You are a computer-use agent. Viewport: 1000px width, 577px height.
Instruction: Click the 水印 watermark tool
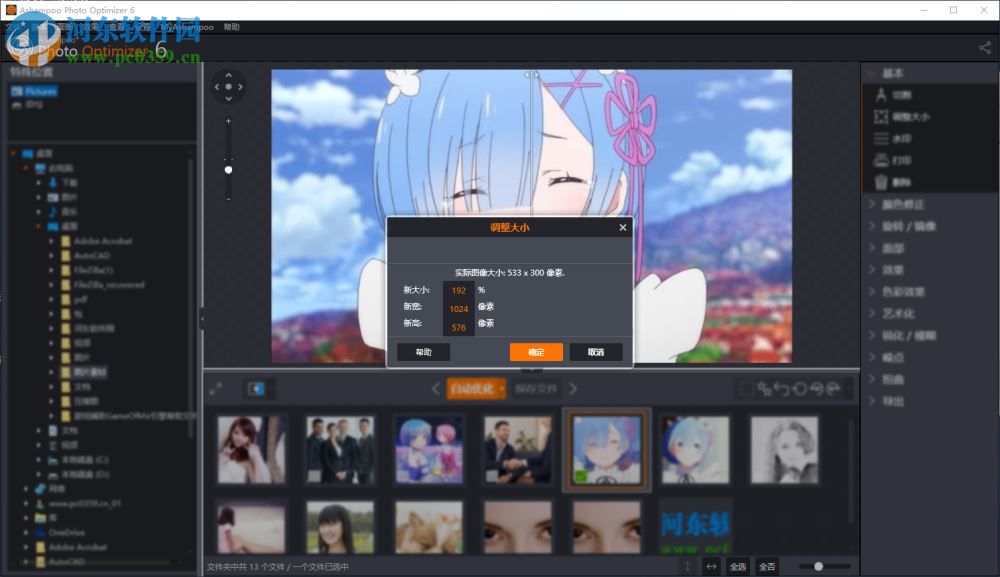click(903, 138)
